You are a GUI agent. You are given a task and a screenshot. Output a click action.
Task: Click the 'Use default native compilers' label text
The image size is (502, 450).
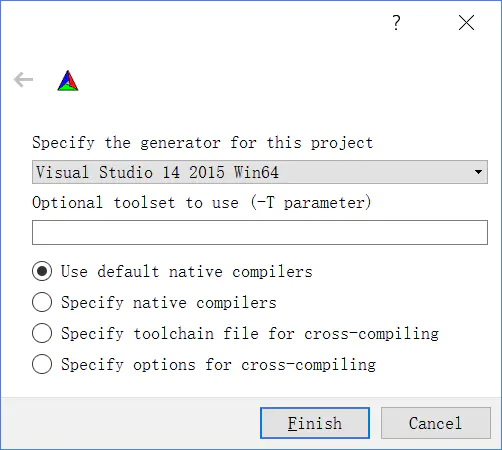click(x=187, y=271)
